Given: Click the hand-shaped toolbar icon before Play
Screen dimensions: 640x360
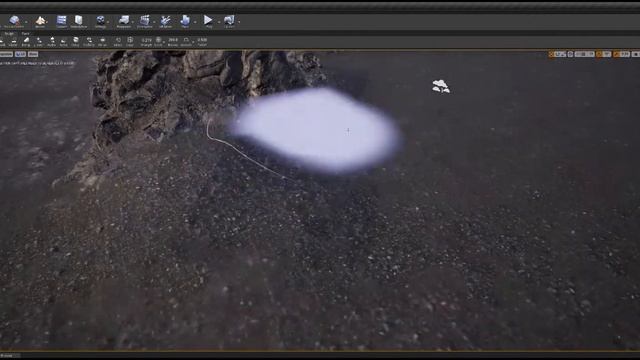Looking at the screenshot, I should pyautogui.click(x=185, y=21).
